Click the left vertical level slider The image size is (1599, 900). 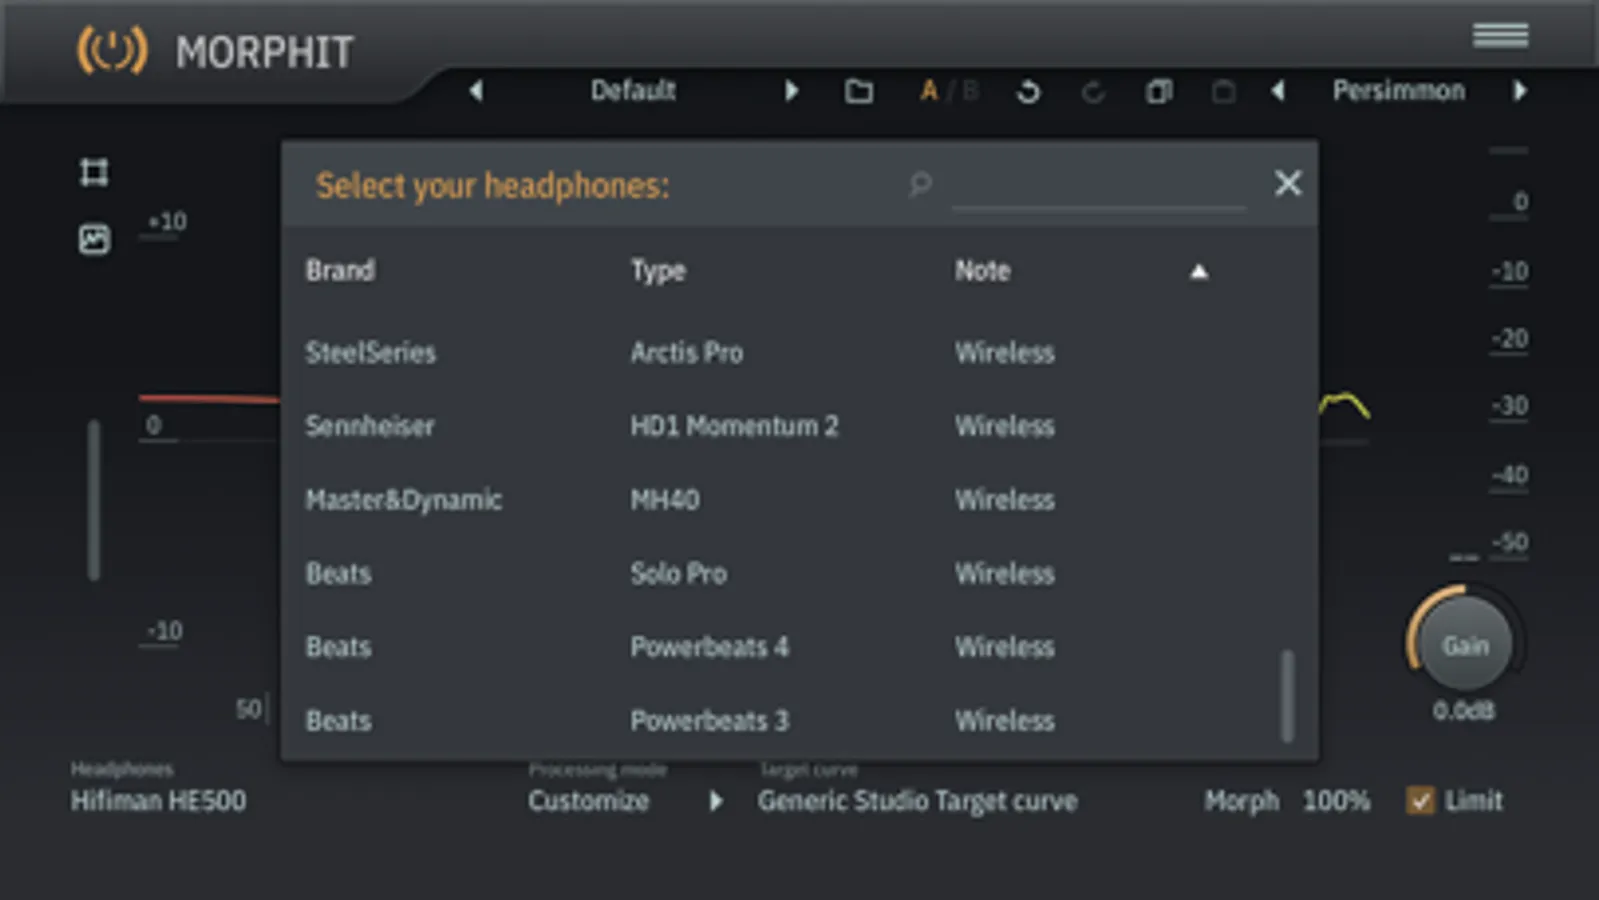(94, 499)
